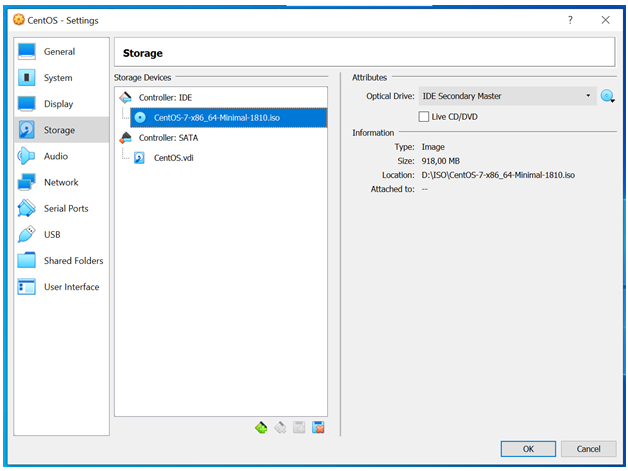Image resolution: width=628 pixels, height=471 pixels.
Task: Click the Network computers icon
Action: point(27,182)
